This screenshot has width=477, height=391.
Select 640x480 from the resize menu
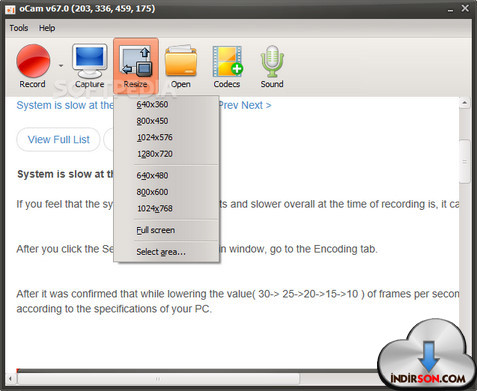(166, 175)
